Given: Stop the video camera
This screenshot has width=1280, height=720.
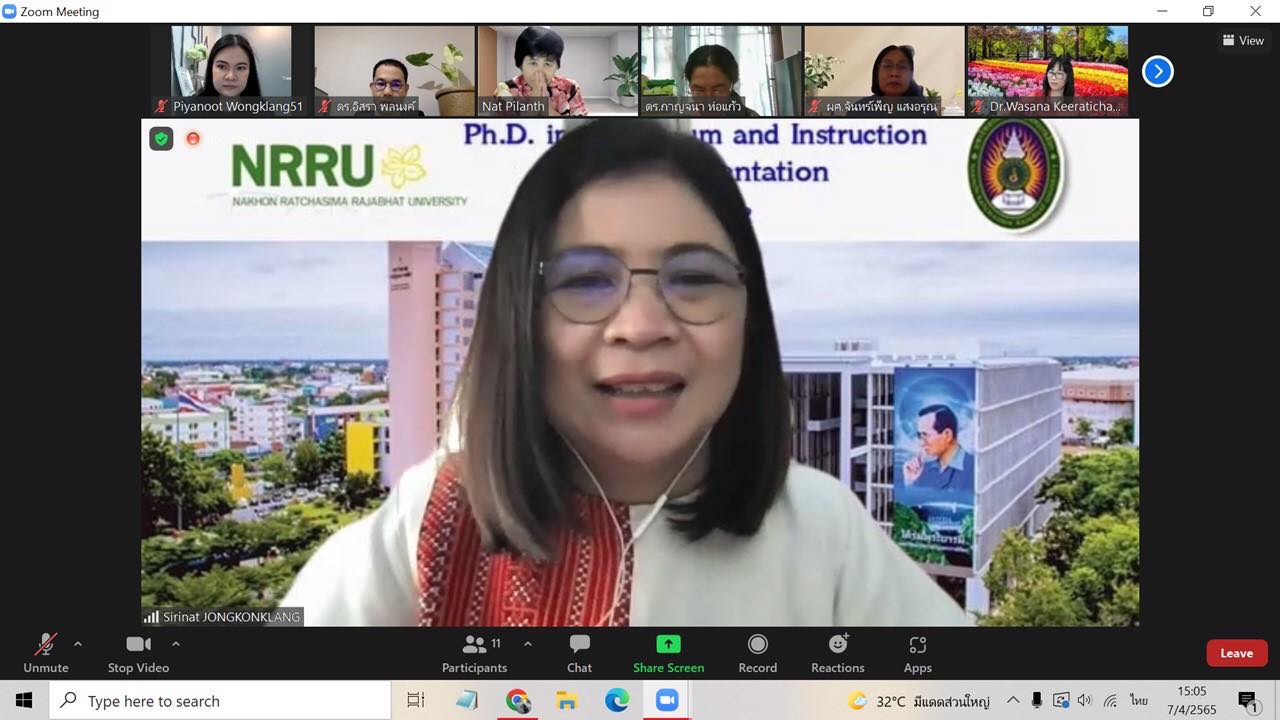Looking at the screenshot, I should (x=138, y=653).
